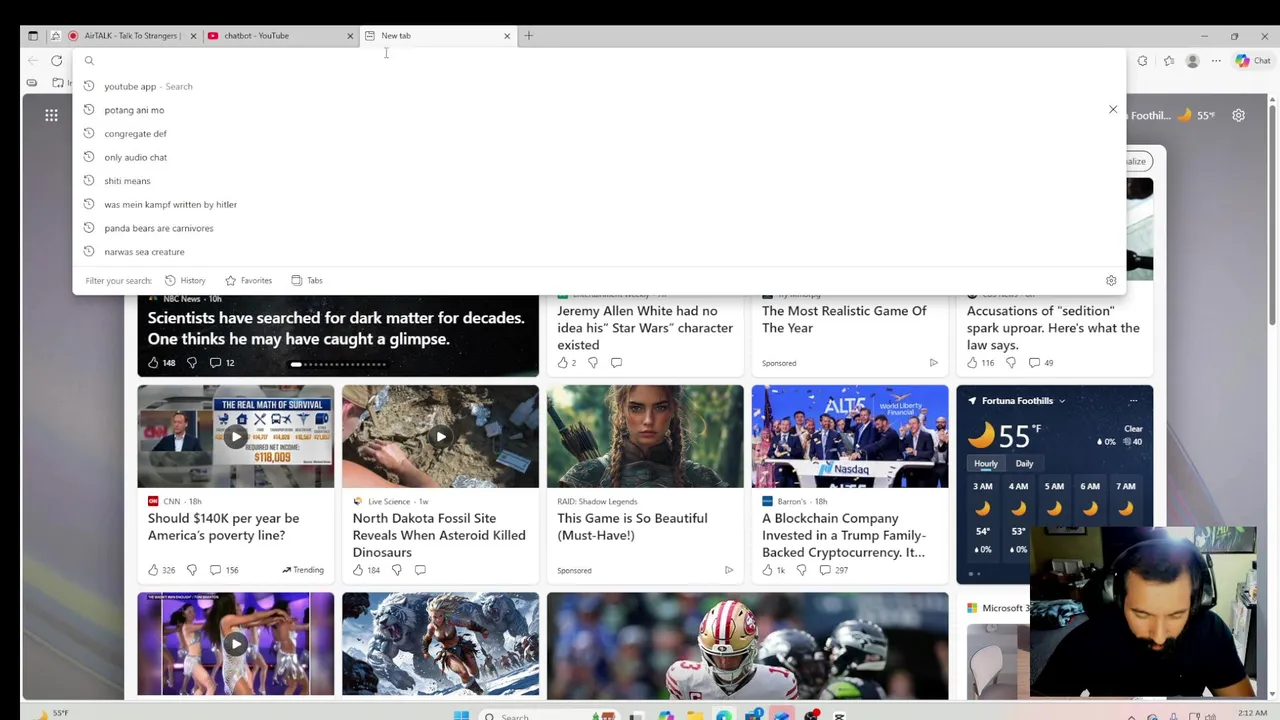Switch to the chatbot - YouTube tab
This screenshot has height=720, width=1280.
point(280,36)
